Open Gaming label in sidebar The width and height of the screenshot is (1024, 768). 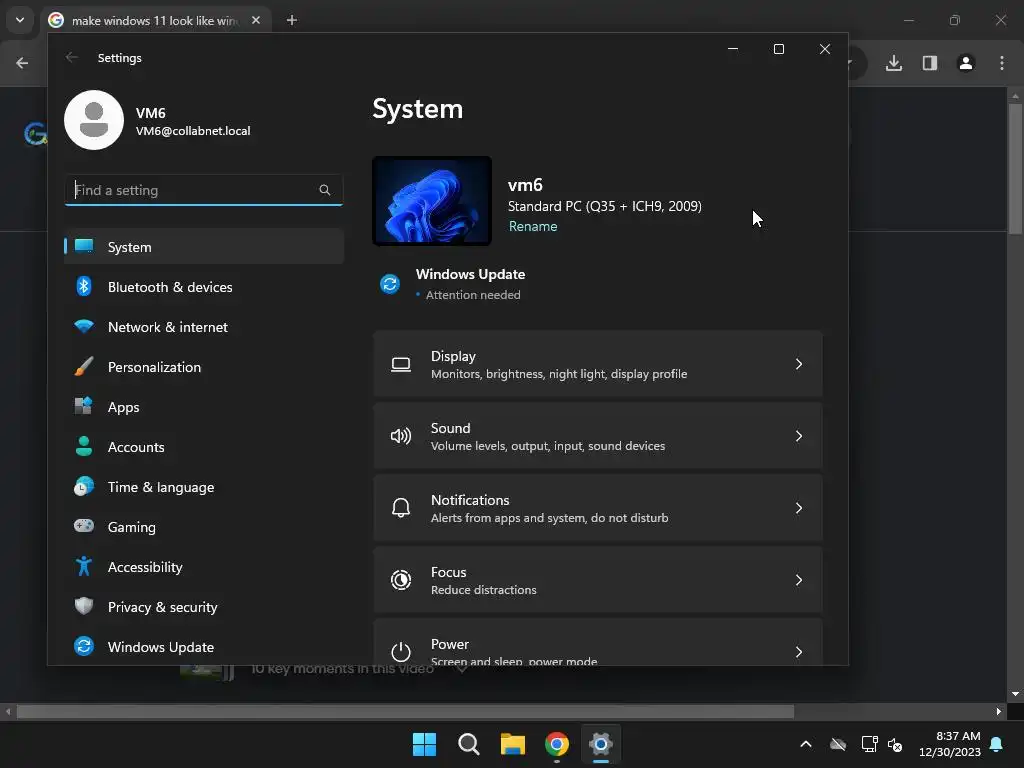(x=131, y=527)
